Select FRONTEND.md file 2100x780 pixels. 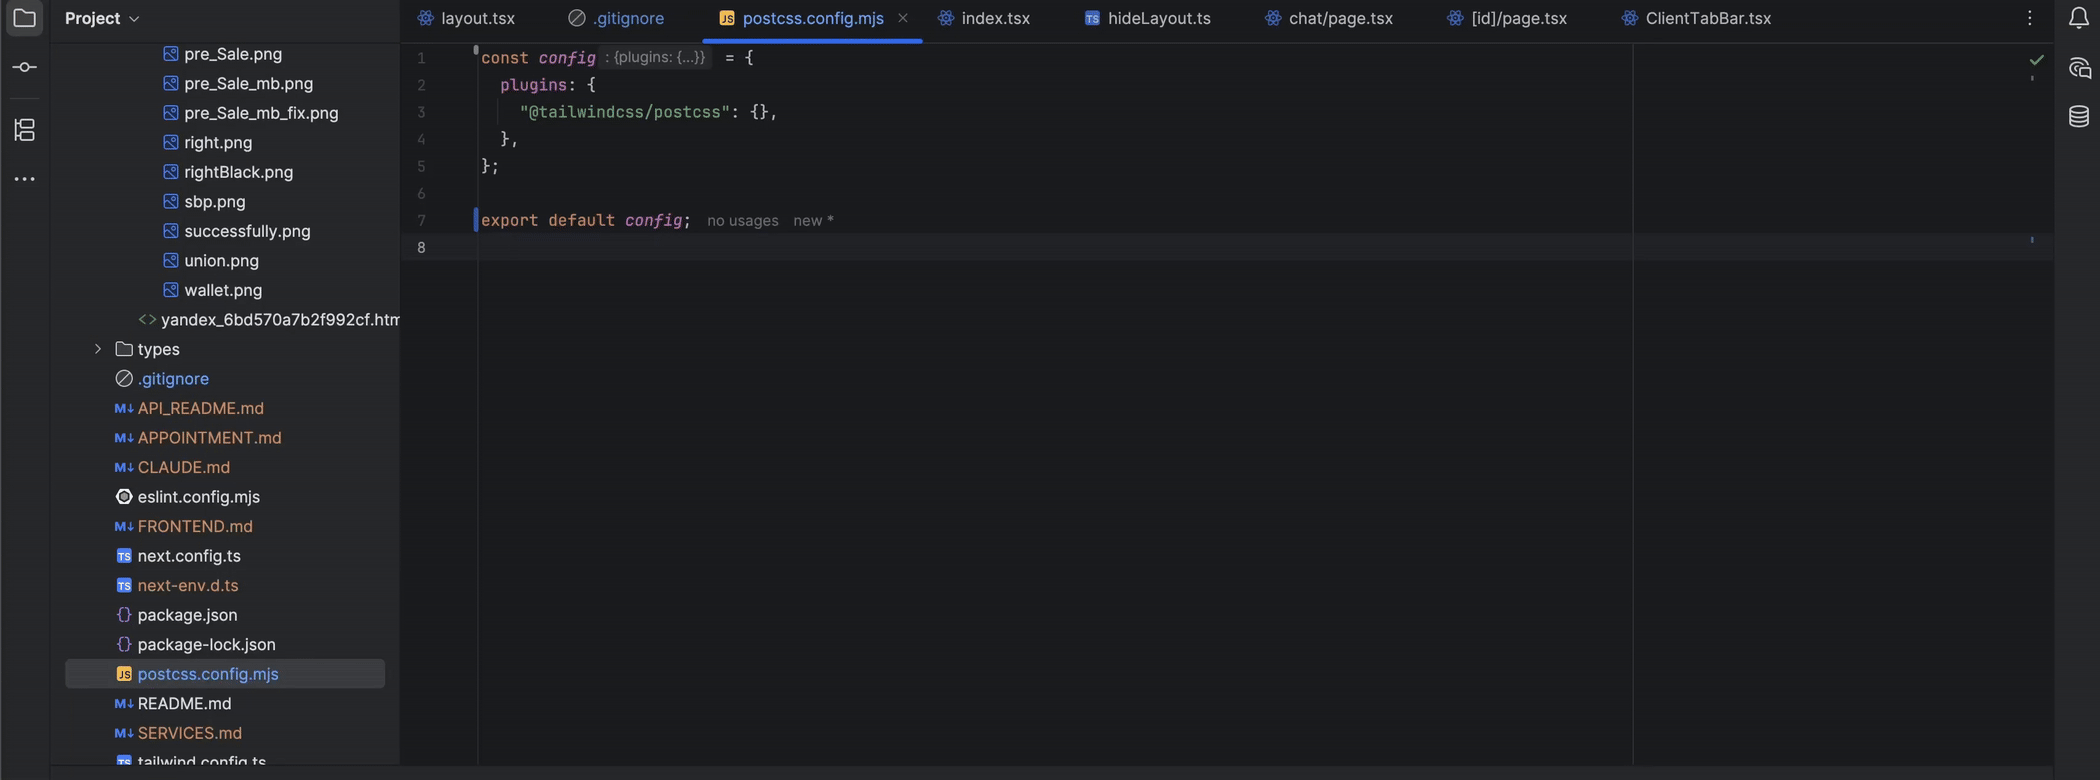(x=195, y=526)
